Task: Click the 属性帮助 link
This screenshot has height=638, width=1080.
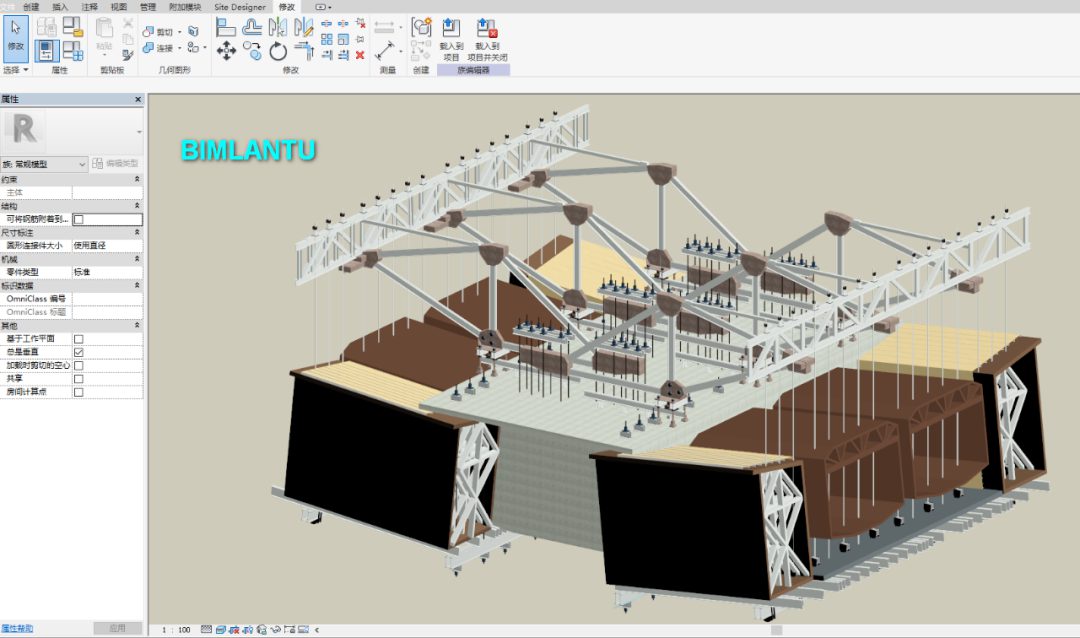Action: (17, 628)
